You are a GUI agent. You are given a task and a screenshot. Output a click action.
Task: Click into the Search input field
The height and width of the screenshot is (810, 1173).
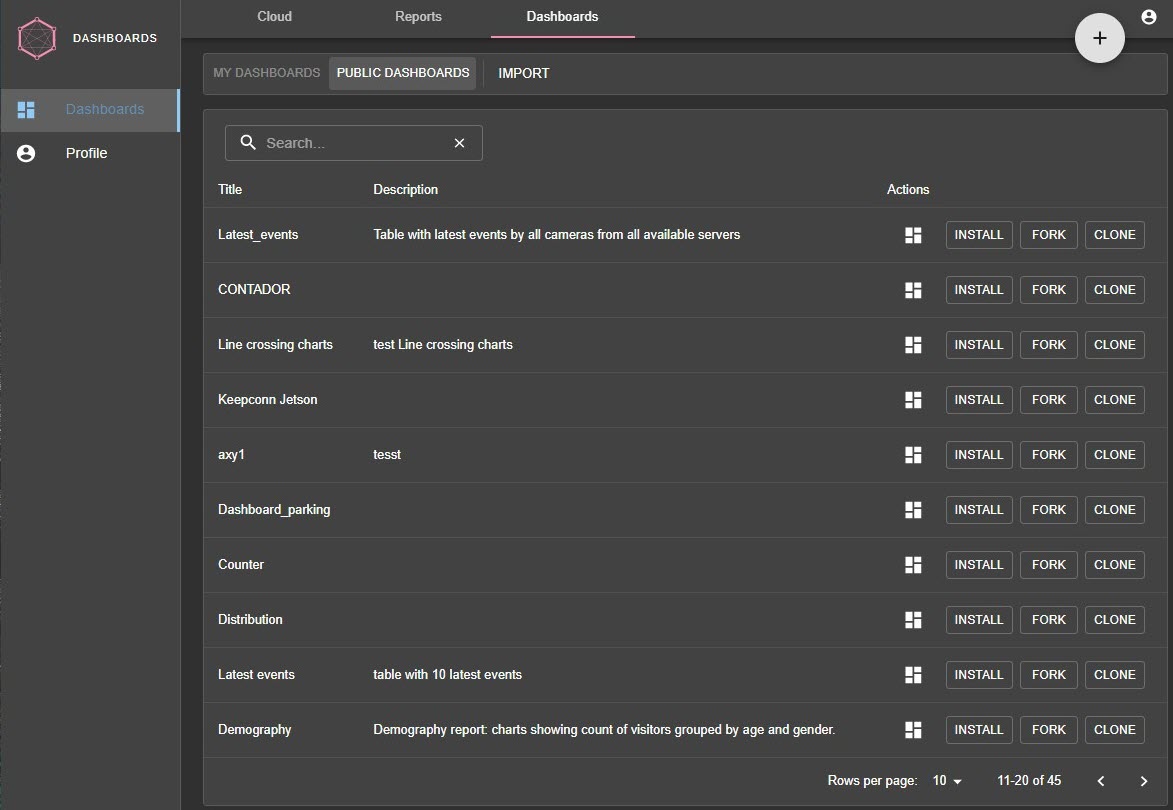[x=350, y=143]
